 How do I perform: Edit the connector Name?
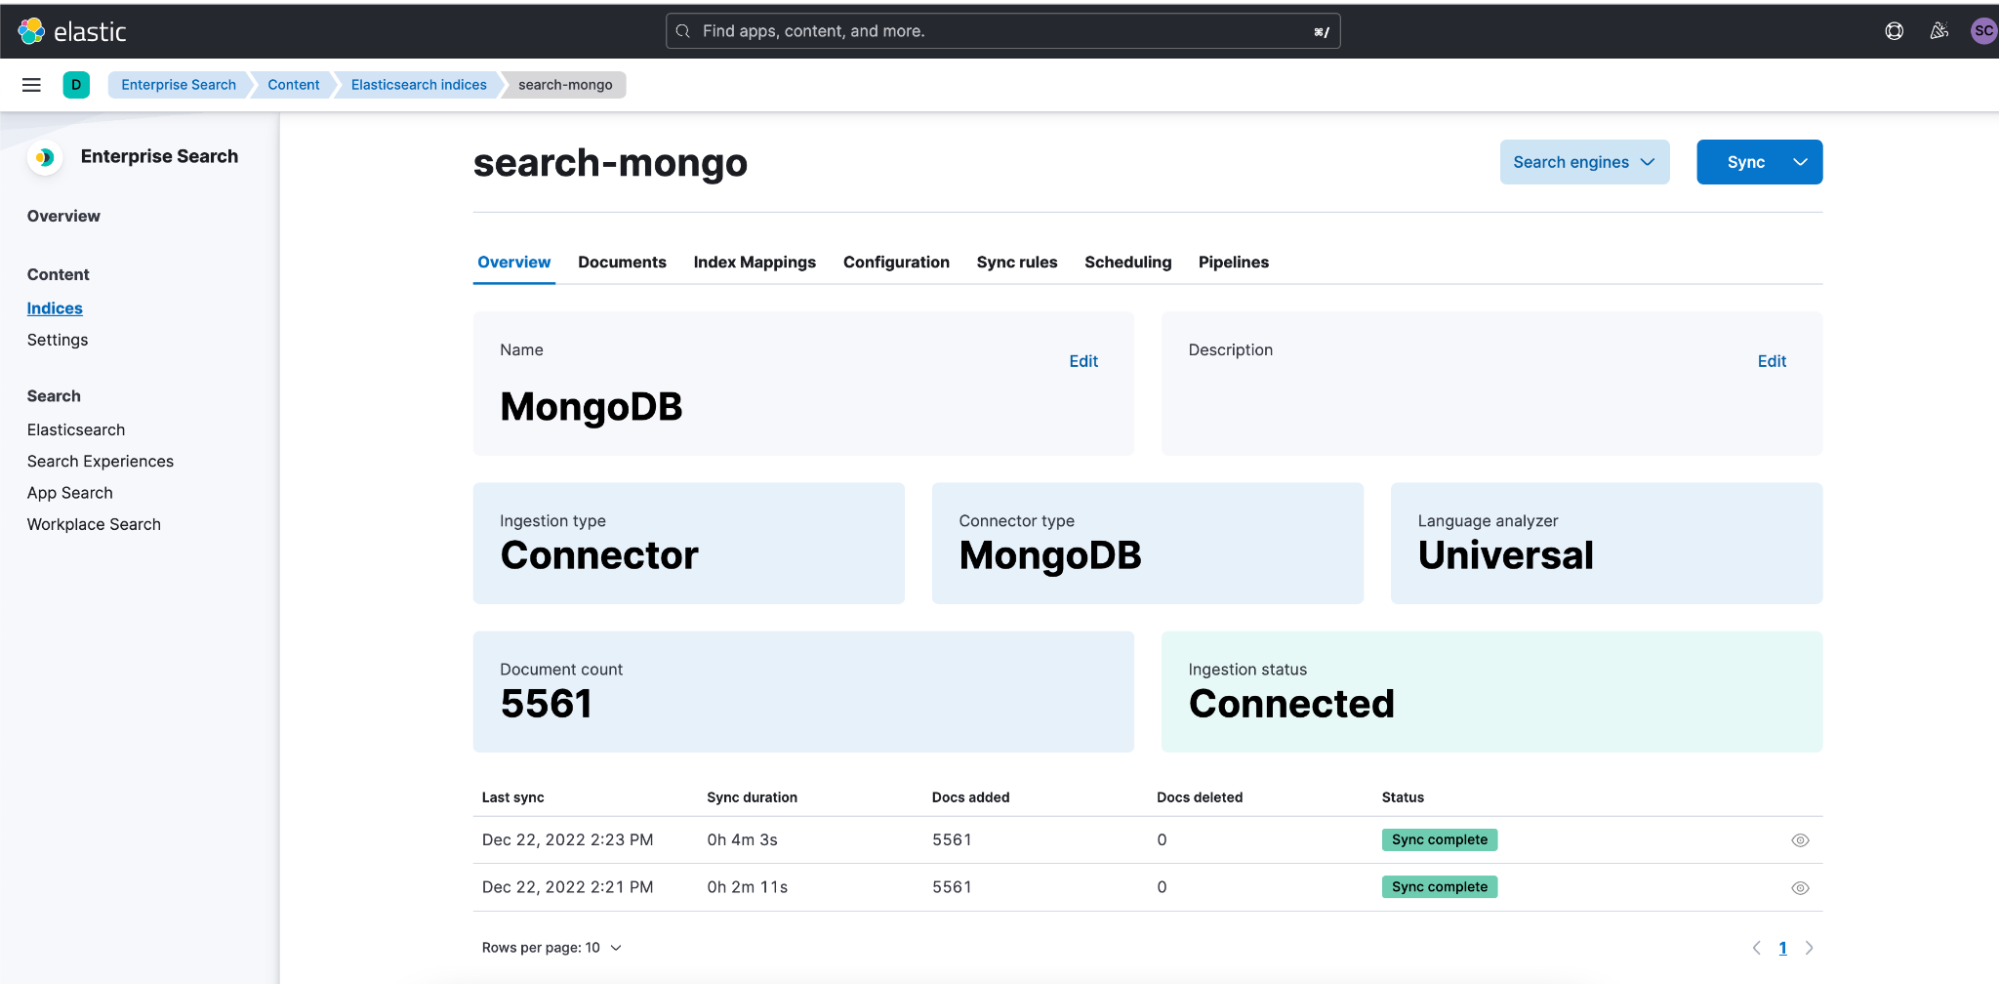click(1083, 361)
